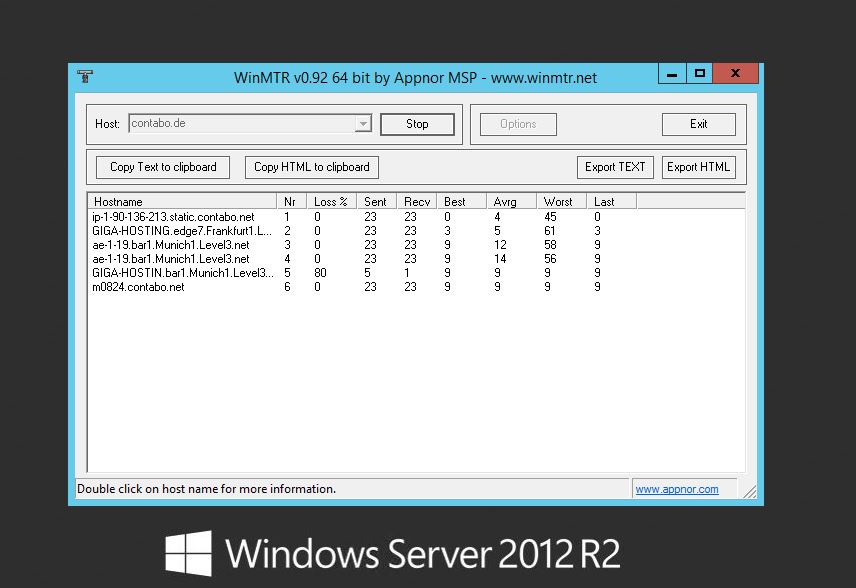Screen dimensions: 856x588
Task: Click the Worst column header
Action: click(x=558, y=201)
